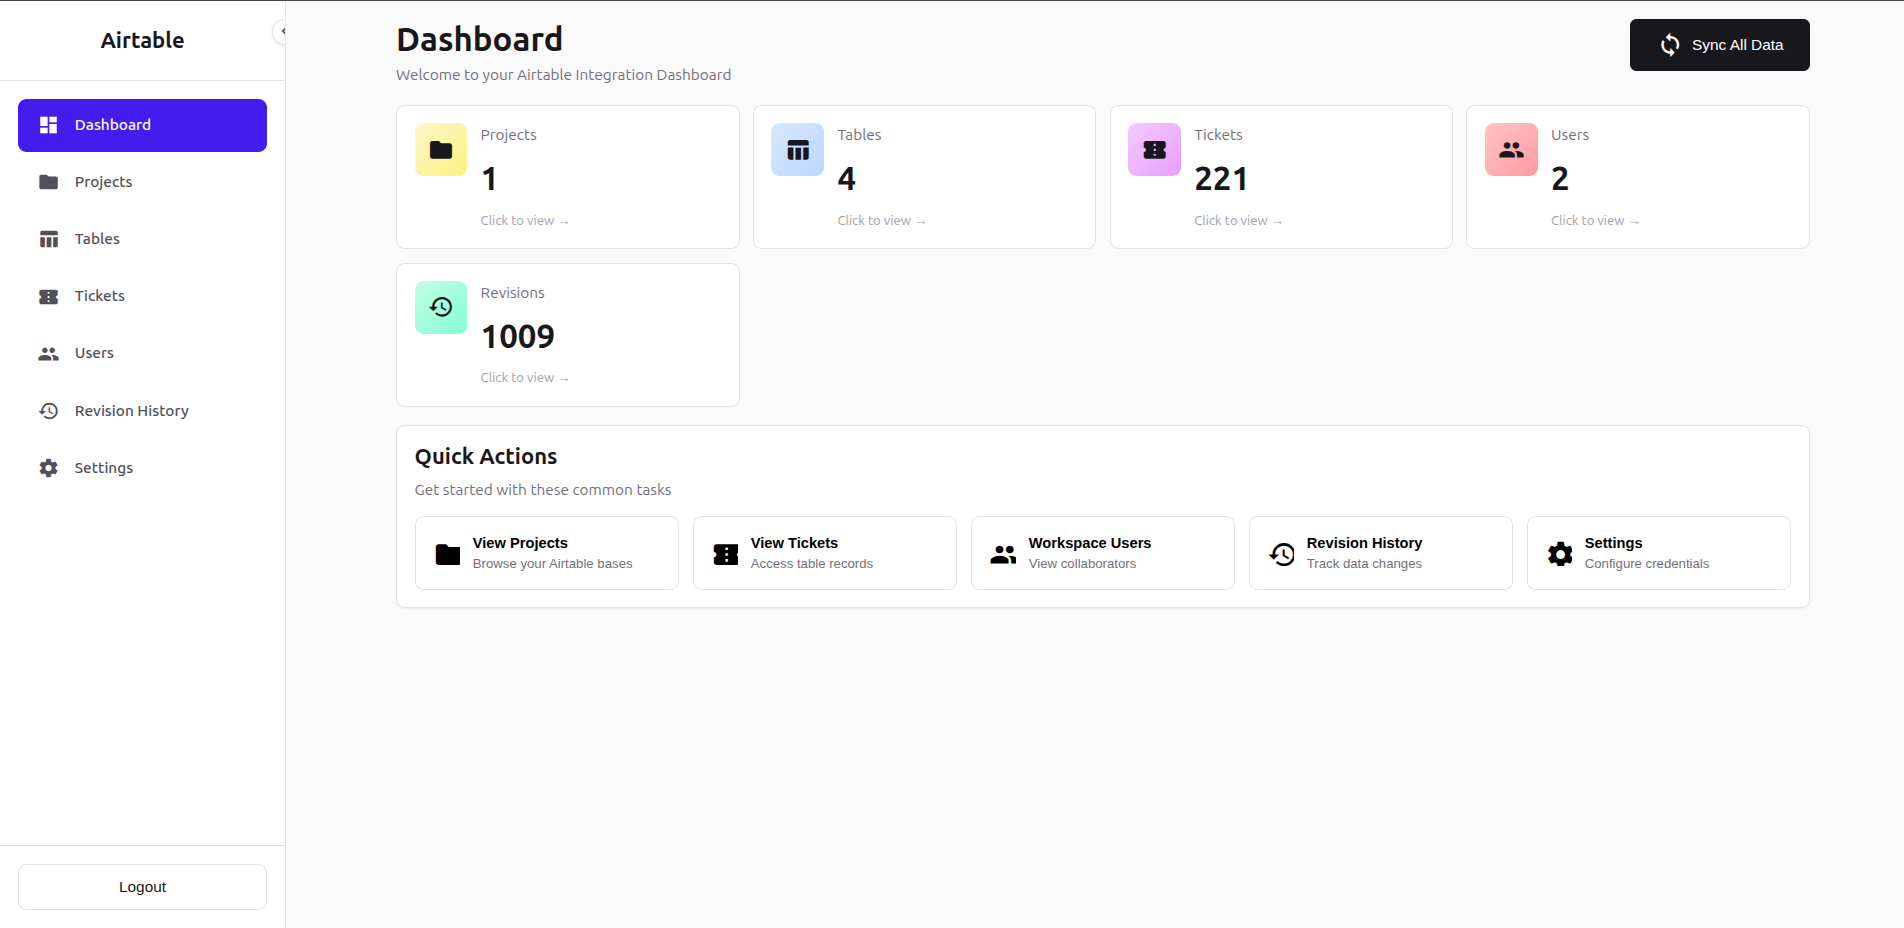The height and width of the screenshot is (928, 1904).
Task: Follow the Click to view link on Projects card
Action: tap(525, 220)
